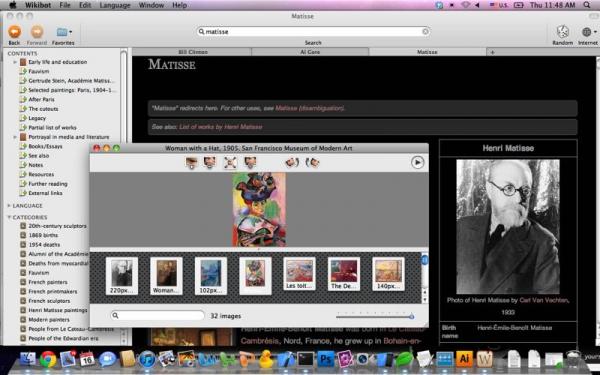Viewport: 600px width, 375px height.
Task: Open the Fauvism section in contents
Action: [x=39, y=71]
